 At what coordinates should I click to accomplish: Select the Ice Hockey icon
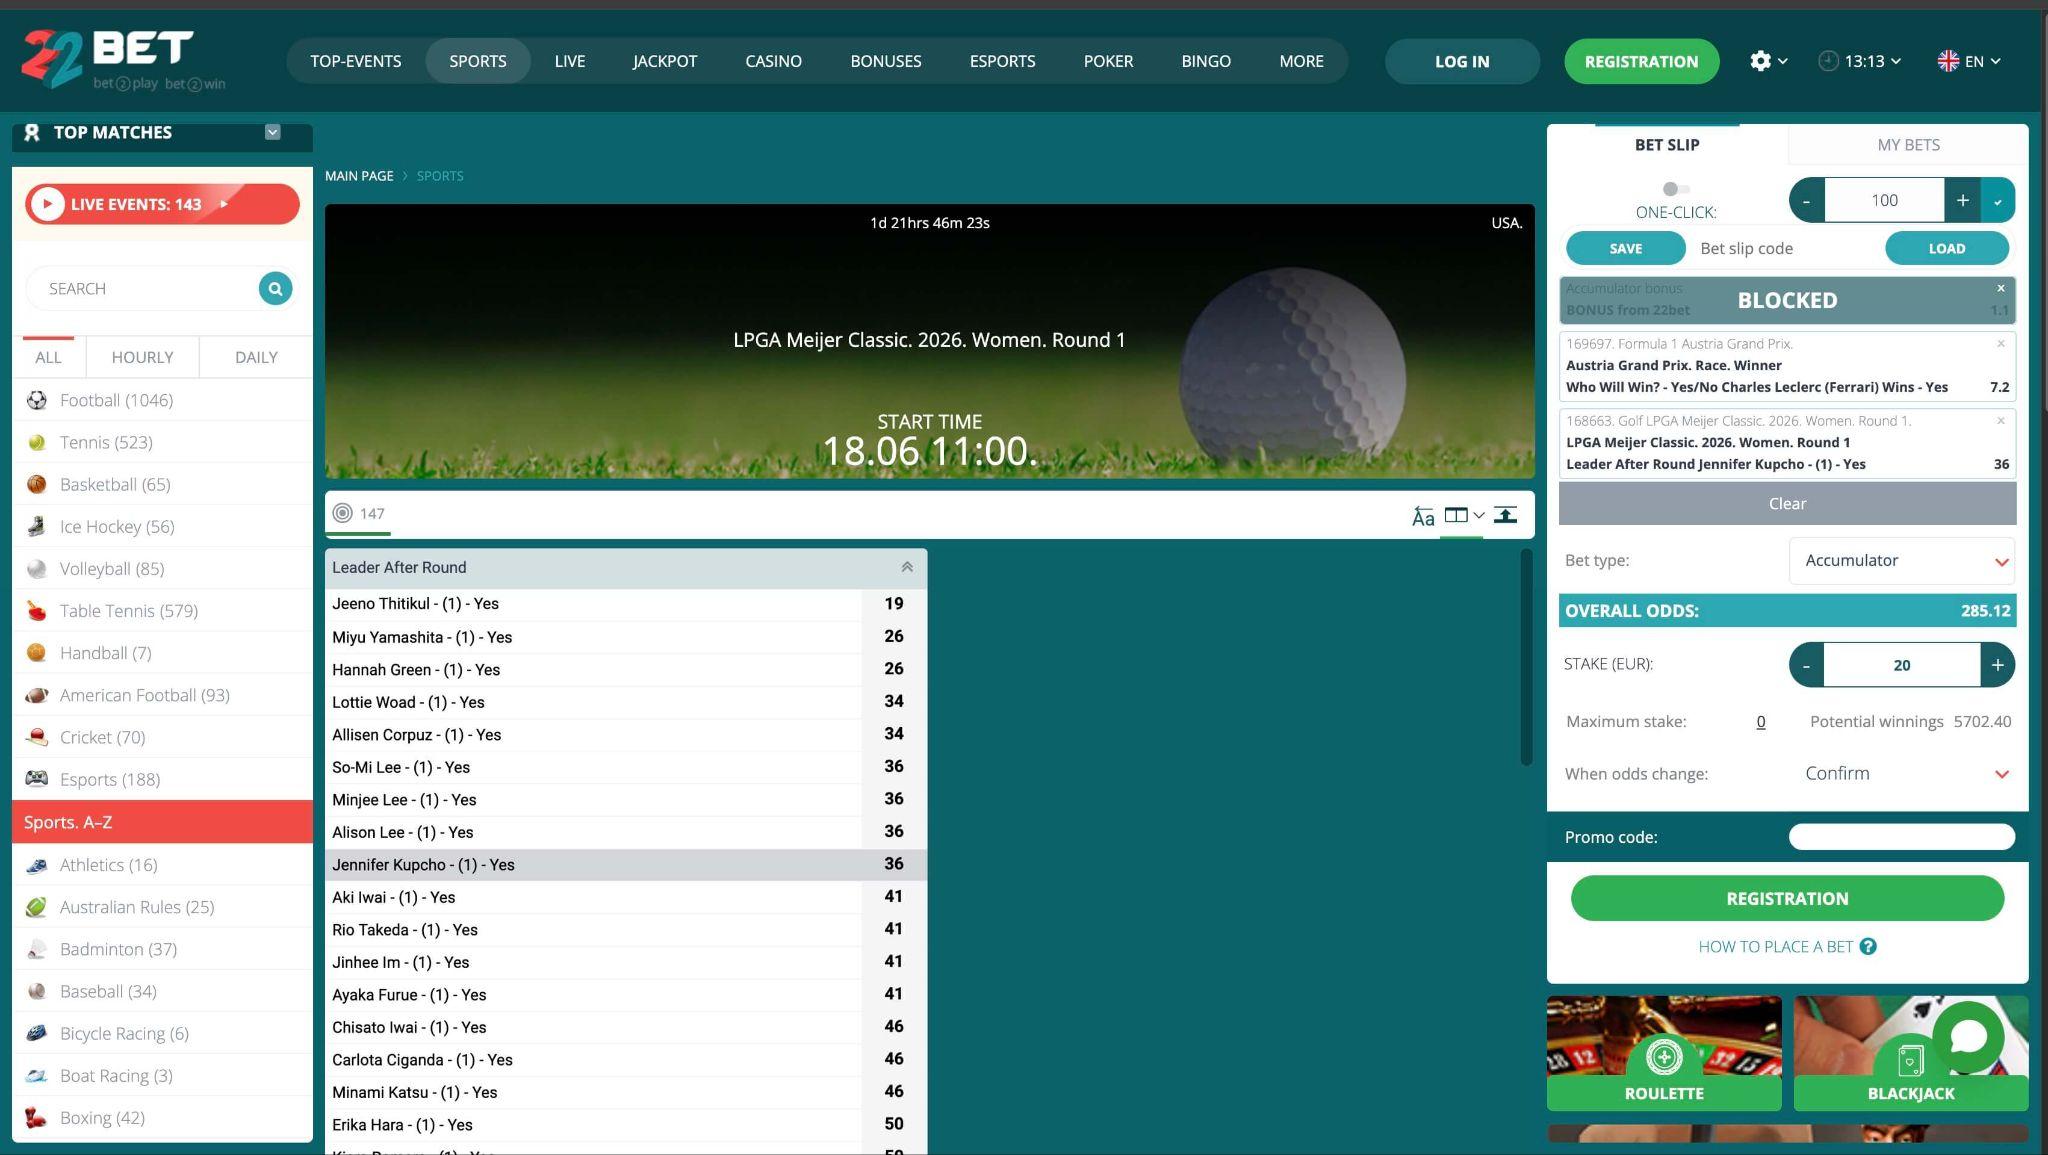click(37, 526)
